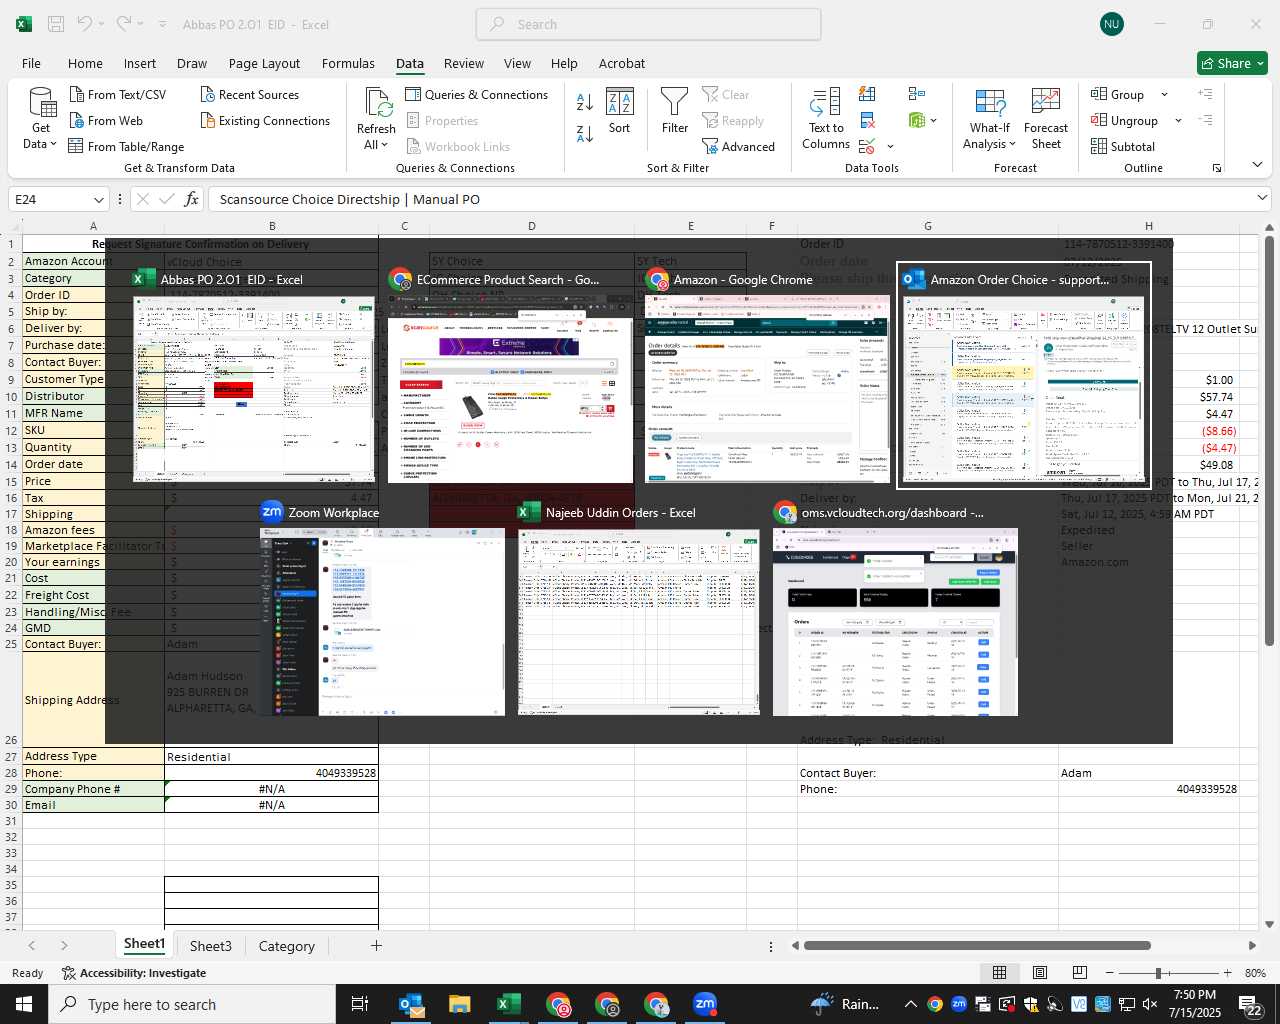Switch to Normal view in status bar
Image resolution: width=1280 pixels, height=1024 pixels.
999,973
